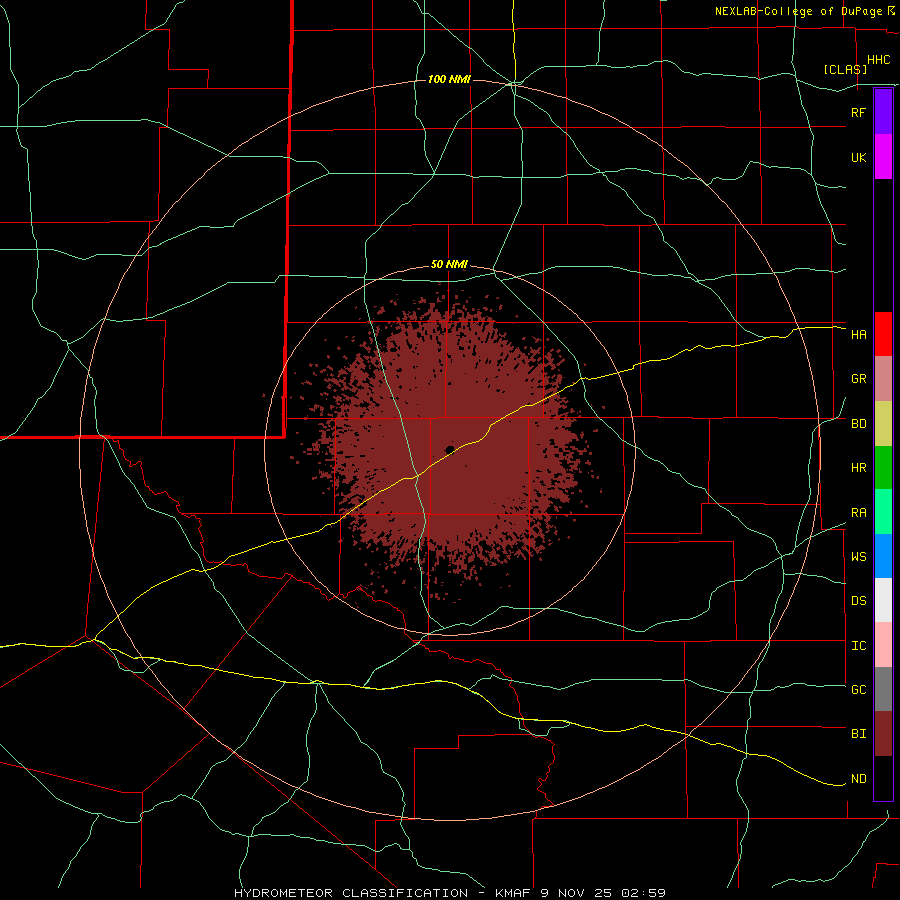Click the 'HR' legend label
Viewport: 900px width, 900px height.
click(858, 468)
